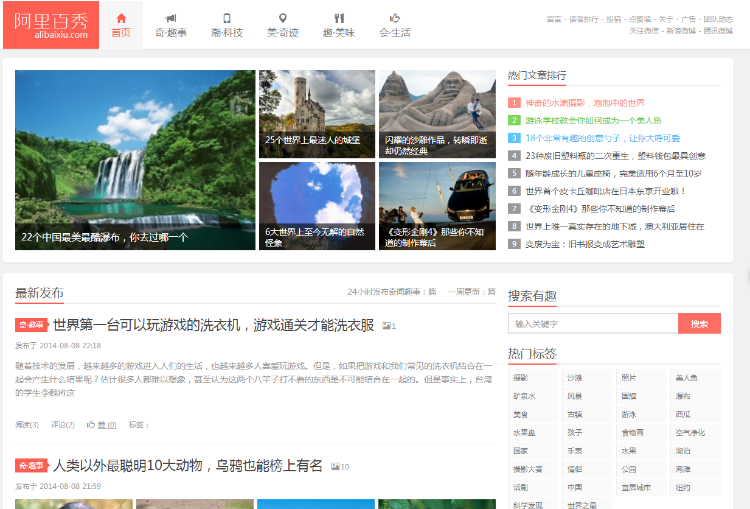Open the 广告 top link
The width and height of the screenshot is (750, 509).
(688, 19)
